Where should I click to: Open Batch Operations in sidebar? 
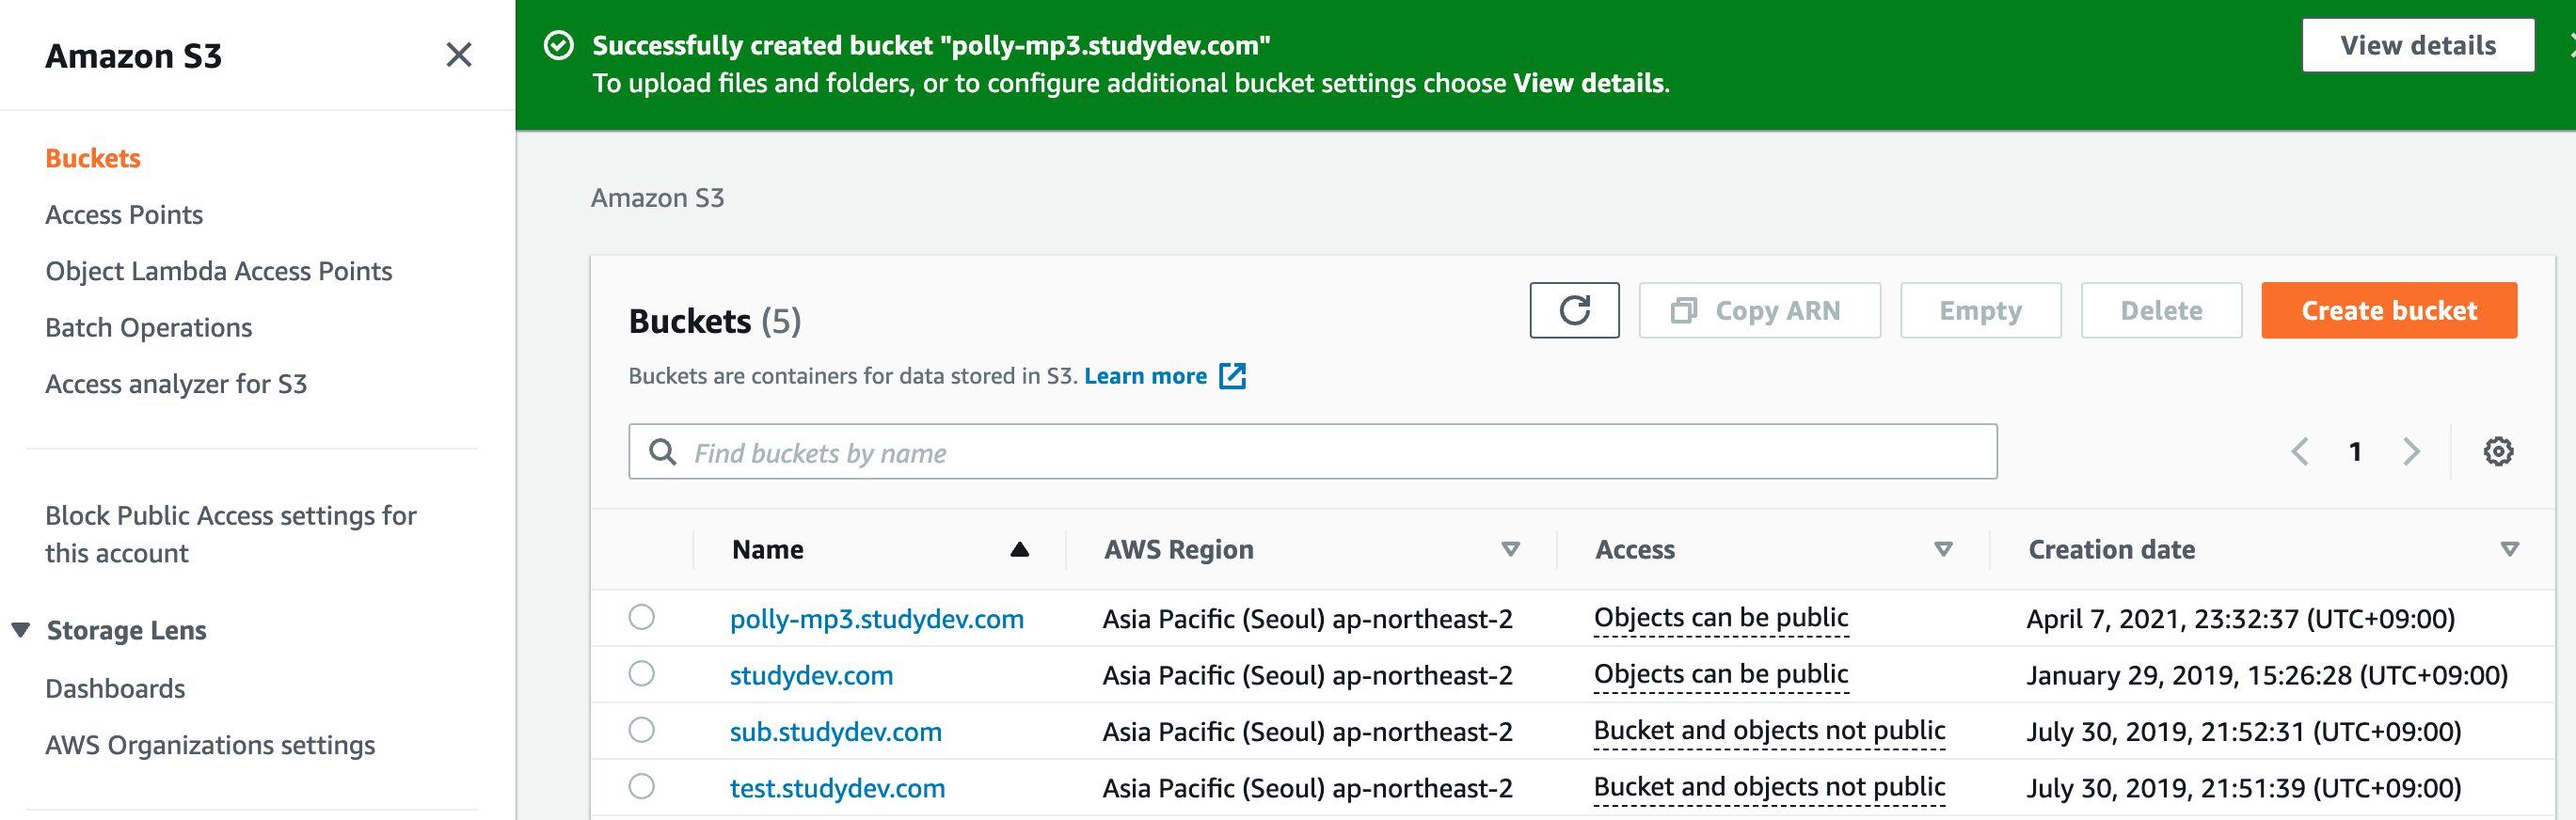[149, 328]
